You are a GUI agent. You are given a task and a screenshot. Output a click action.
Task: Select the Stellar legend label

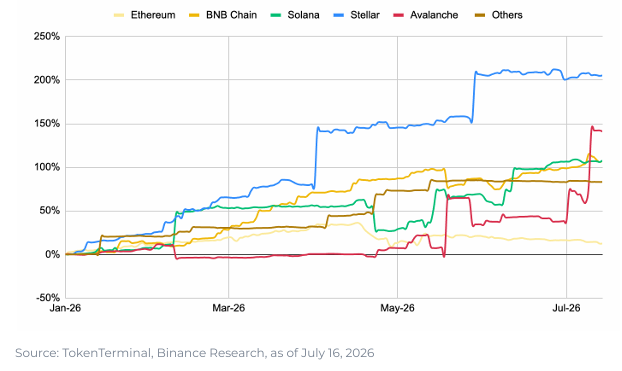365,15
